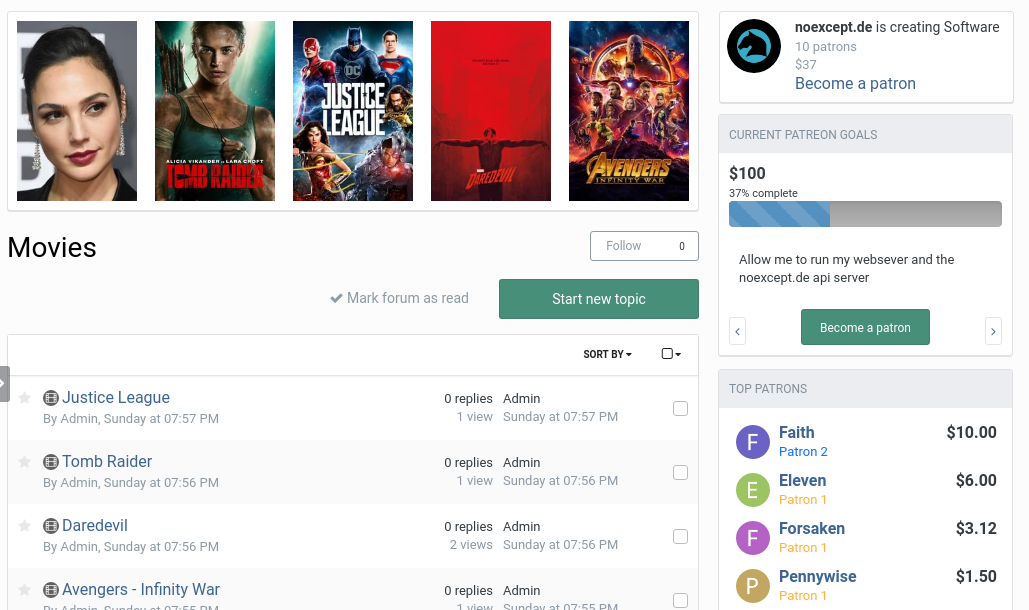The width and height of the screenshot is (1029, 610).
Task: Go to previous Patreon goal
Action: (737, 331)
